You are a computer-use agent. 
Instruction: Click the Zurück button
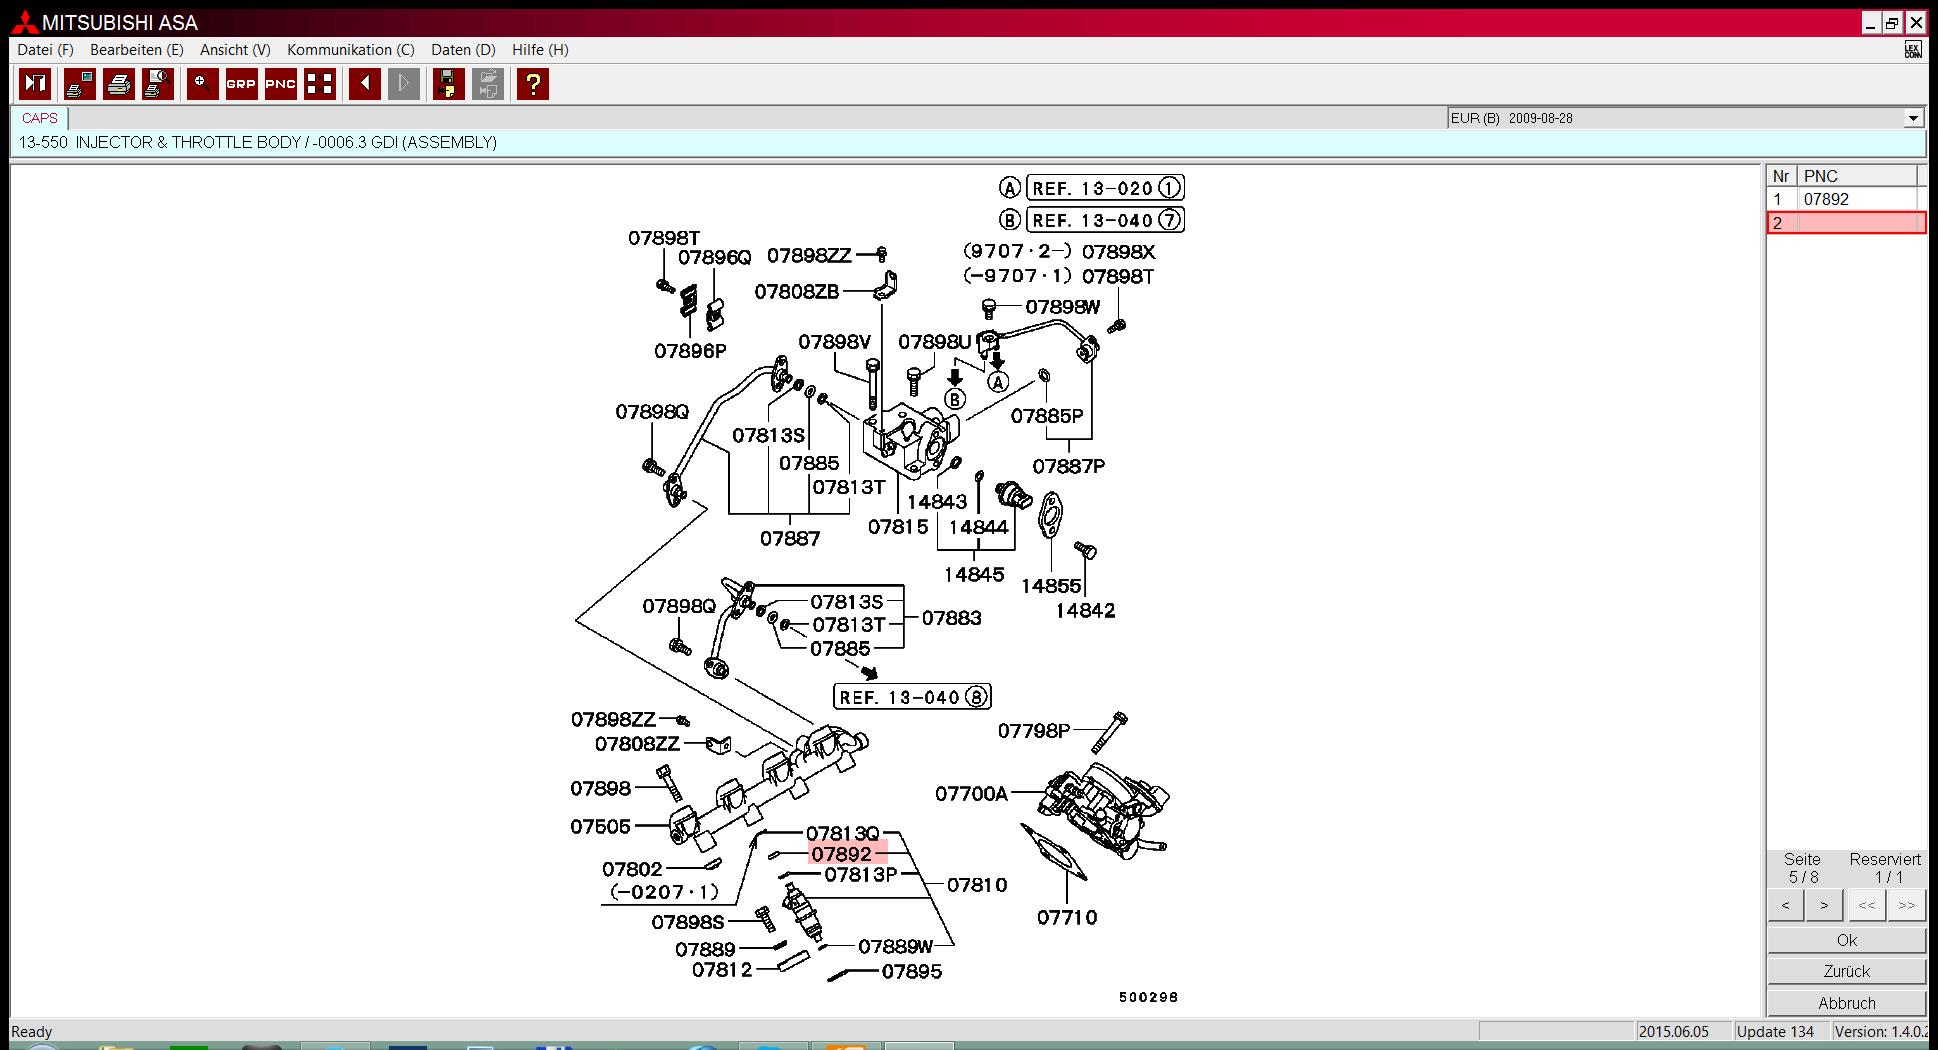click(x=1846, y=971)
